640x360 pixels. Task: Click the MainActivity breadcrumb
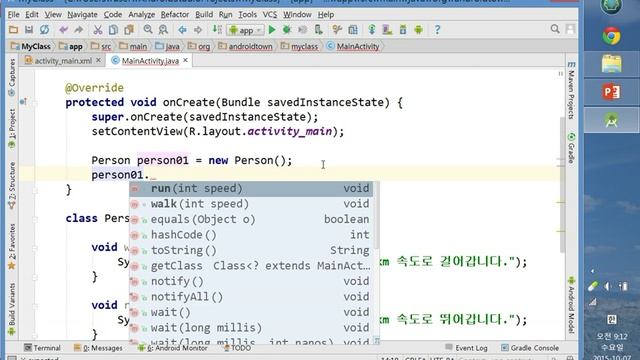tap(353, 47)
